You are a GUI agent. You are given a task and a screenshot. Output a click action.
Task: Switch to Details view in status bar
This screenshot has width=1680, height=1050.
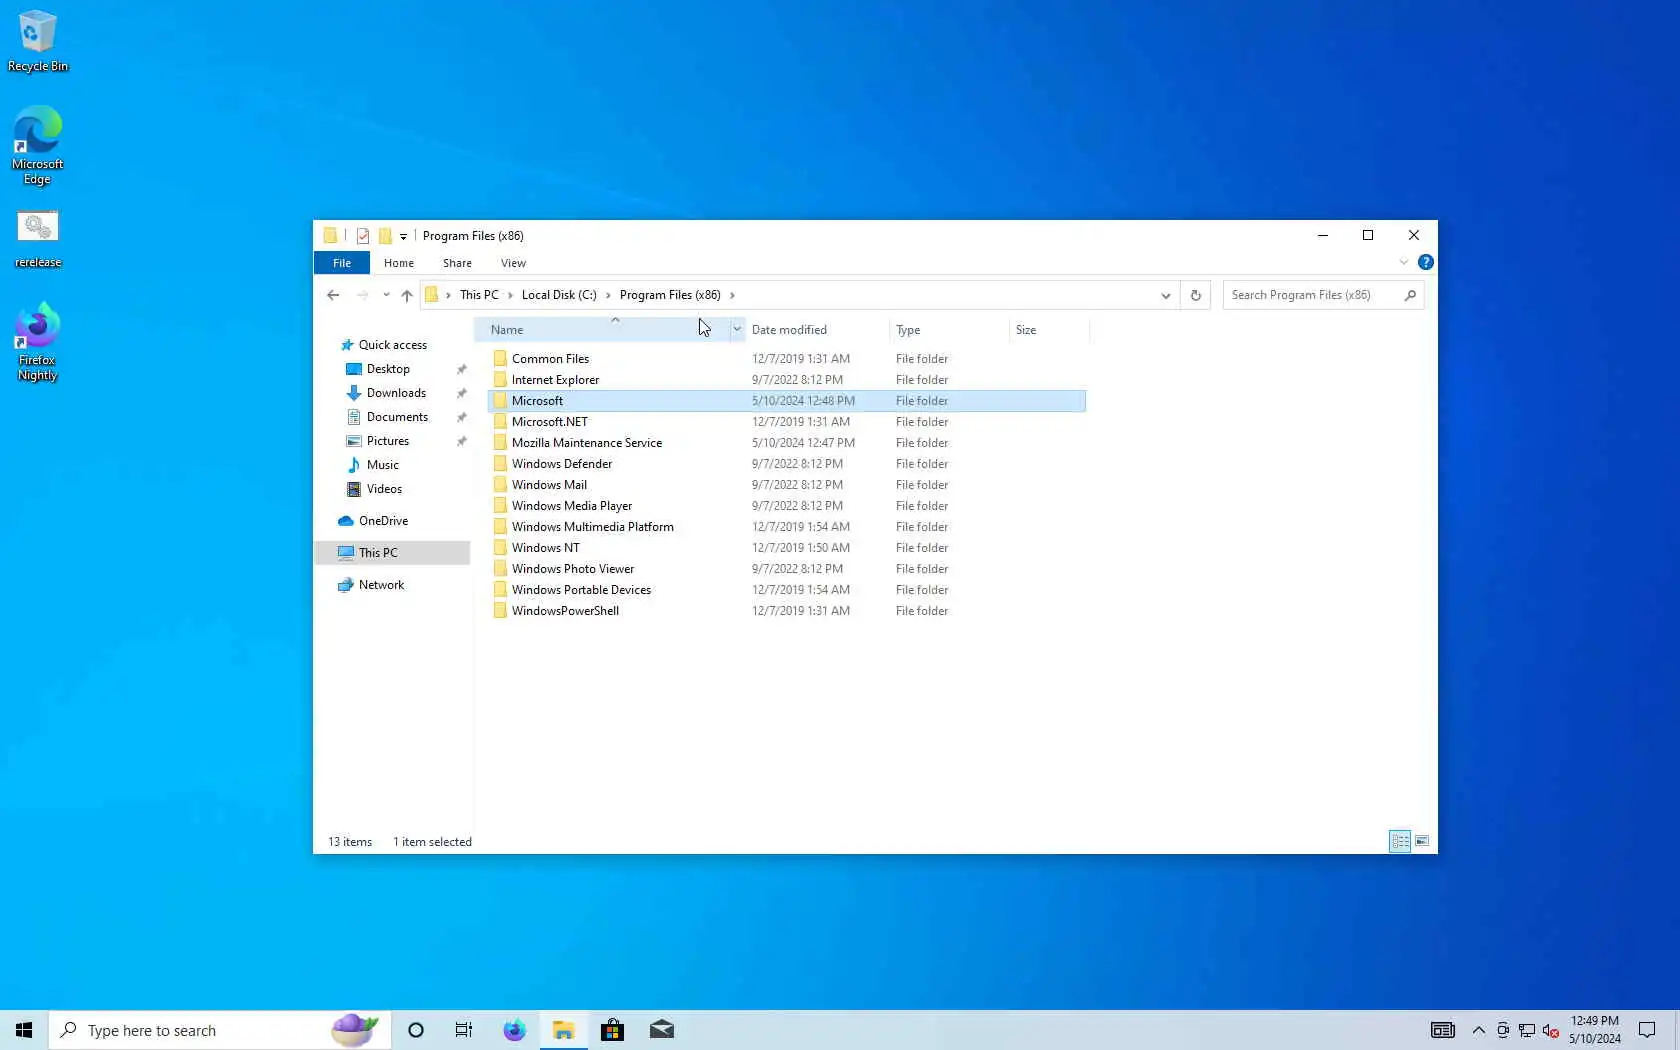click(1400, 841)
